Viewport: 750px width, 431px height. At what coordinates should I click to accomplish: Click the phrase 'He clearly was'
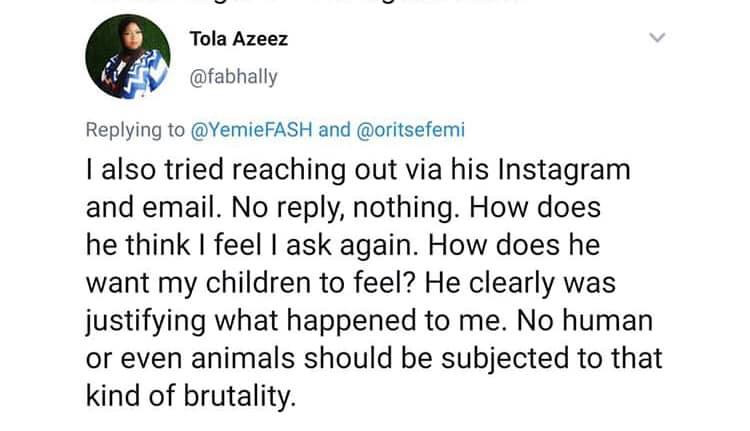tap(520, 284)
